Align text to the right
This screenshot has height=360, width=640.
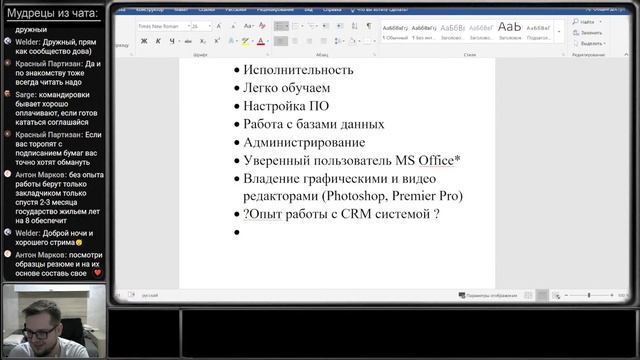point(309,41)
